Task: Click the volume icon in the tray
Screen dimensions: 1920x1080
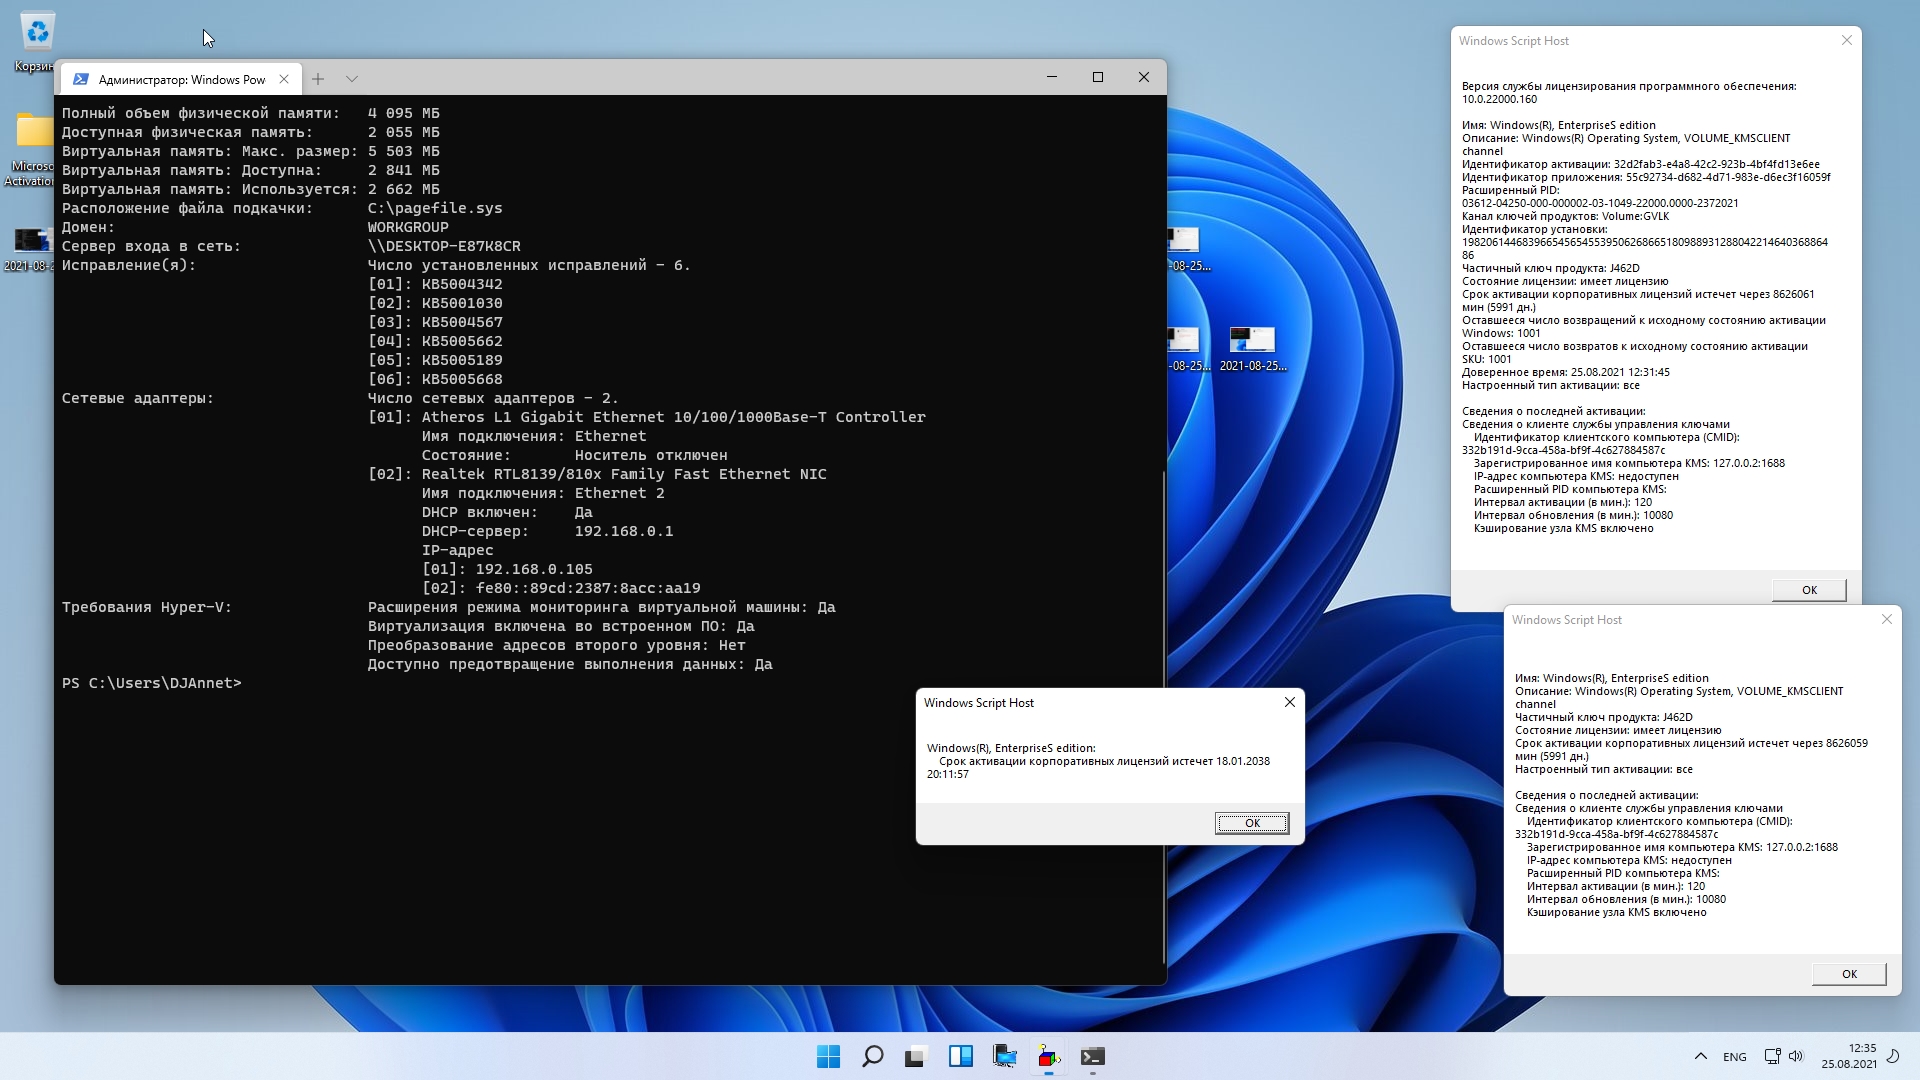Action: click(x=1796, y=1056)
